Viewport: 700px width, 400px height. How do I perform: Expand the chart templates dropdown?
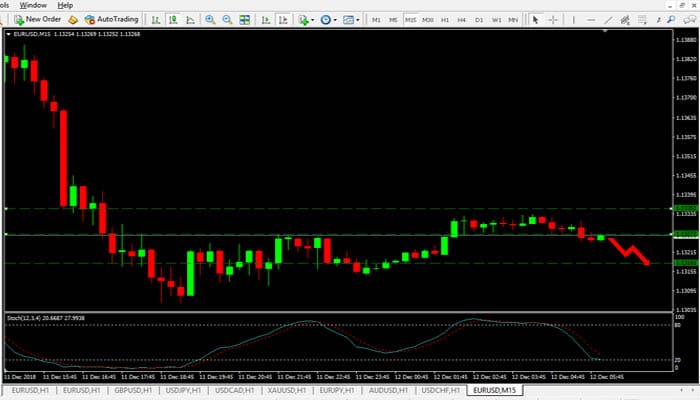360,19
